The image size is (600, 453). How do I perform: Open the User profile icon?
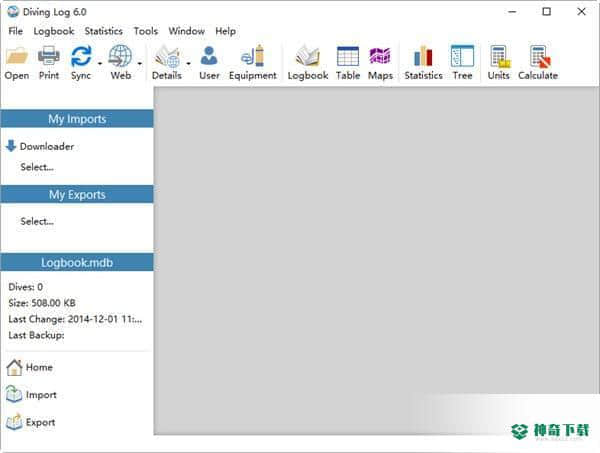[209, 56]
